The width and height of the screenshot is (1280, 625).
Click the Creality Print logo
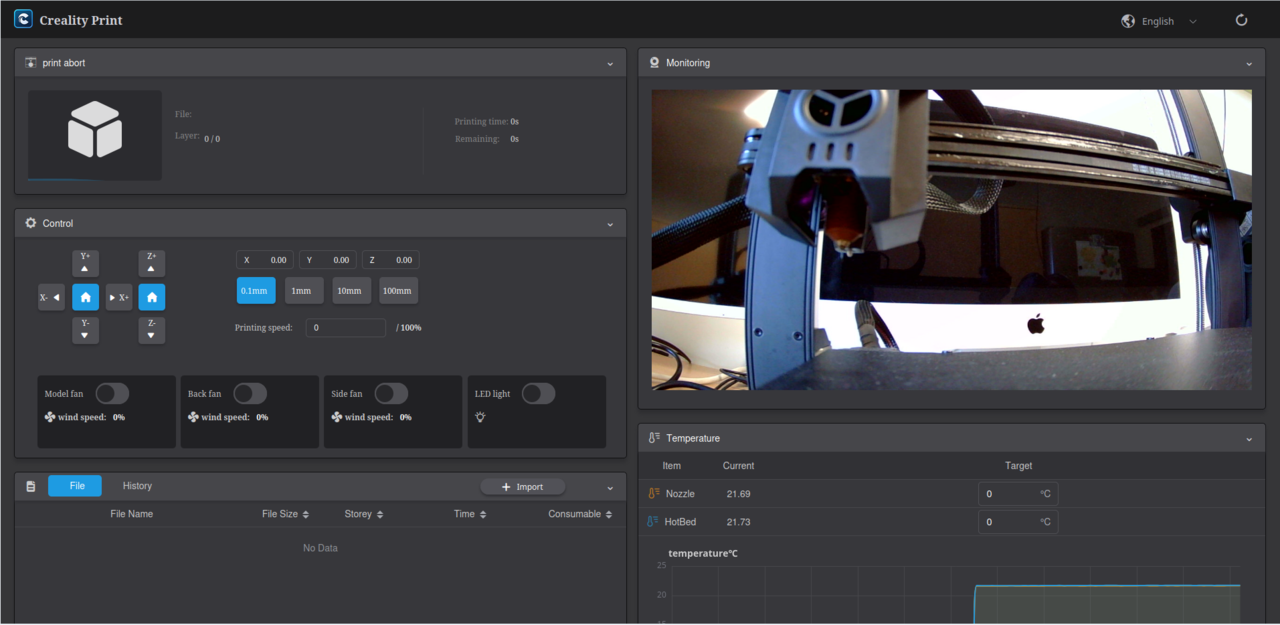pyautogui.click(x=23, y=20)
